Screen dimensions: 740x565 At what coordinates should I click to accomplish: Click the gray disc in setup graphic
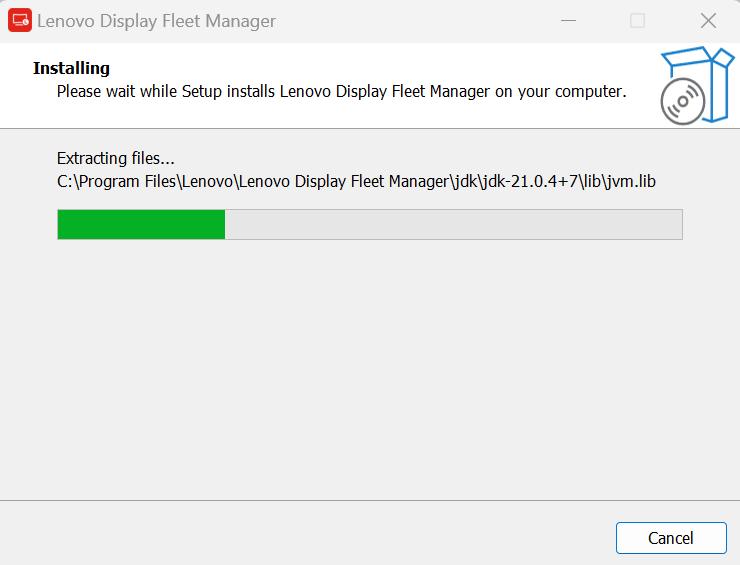coord(680,103)
